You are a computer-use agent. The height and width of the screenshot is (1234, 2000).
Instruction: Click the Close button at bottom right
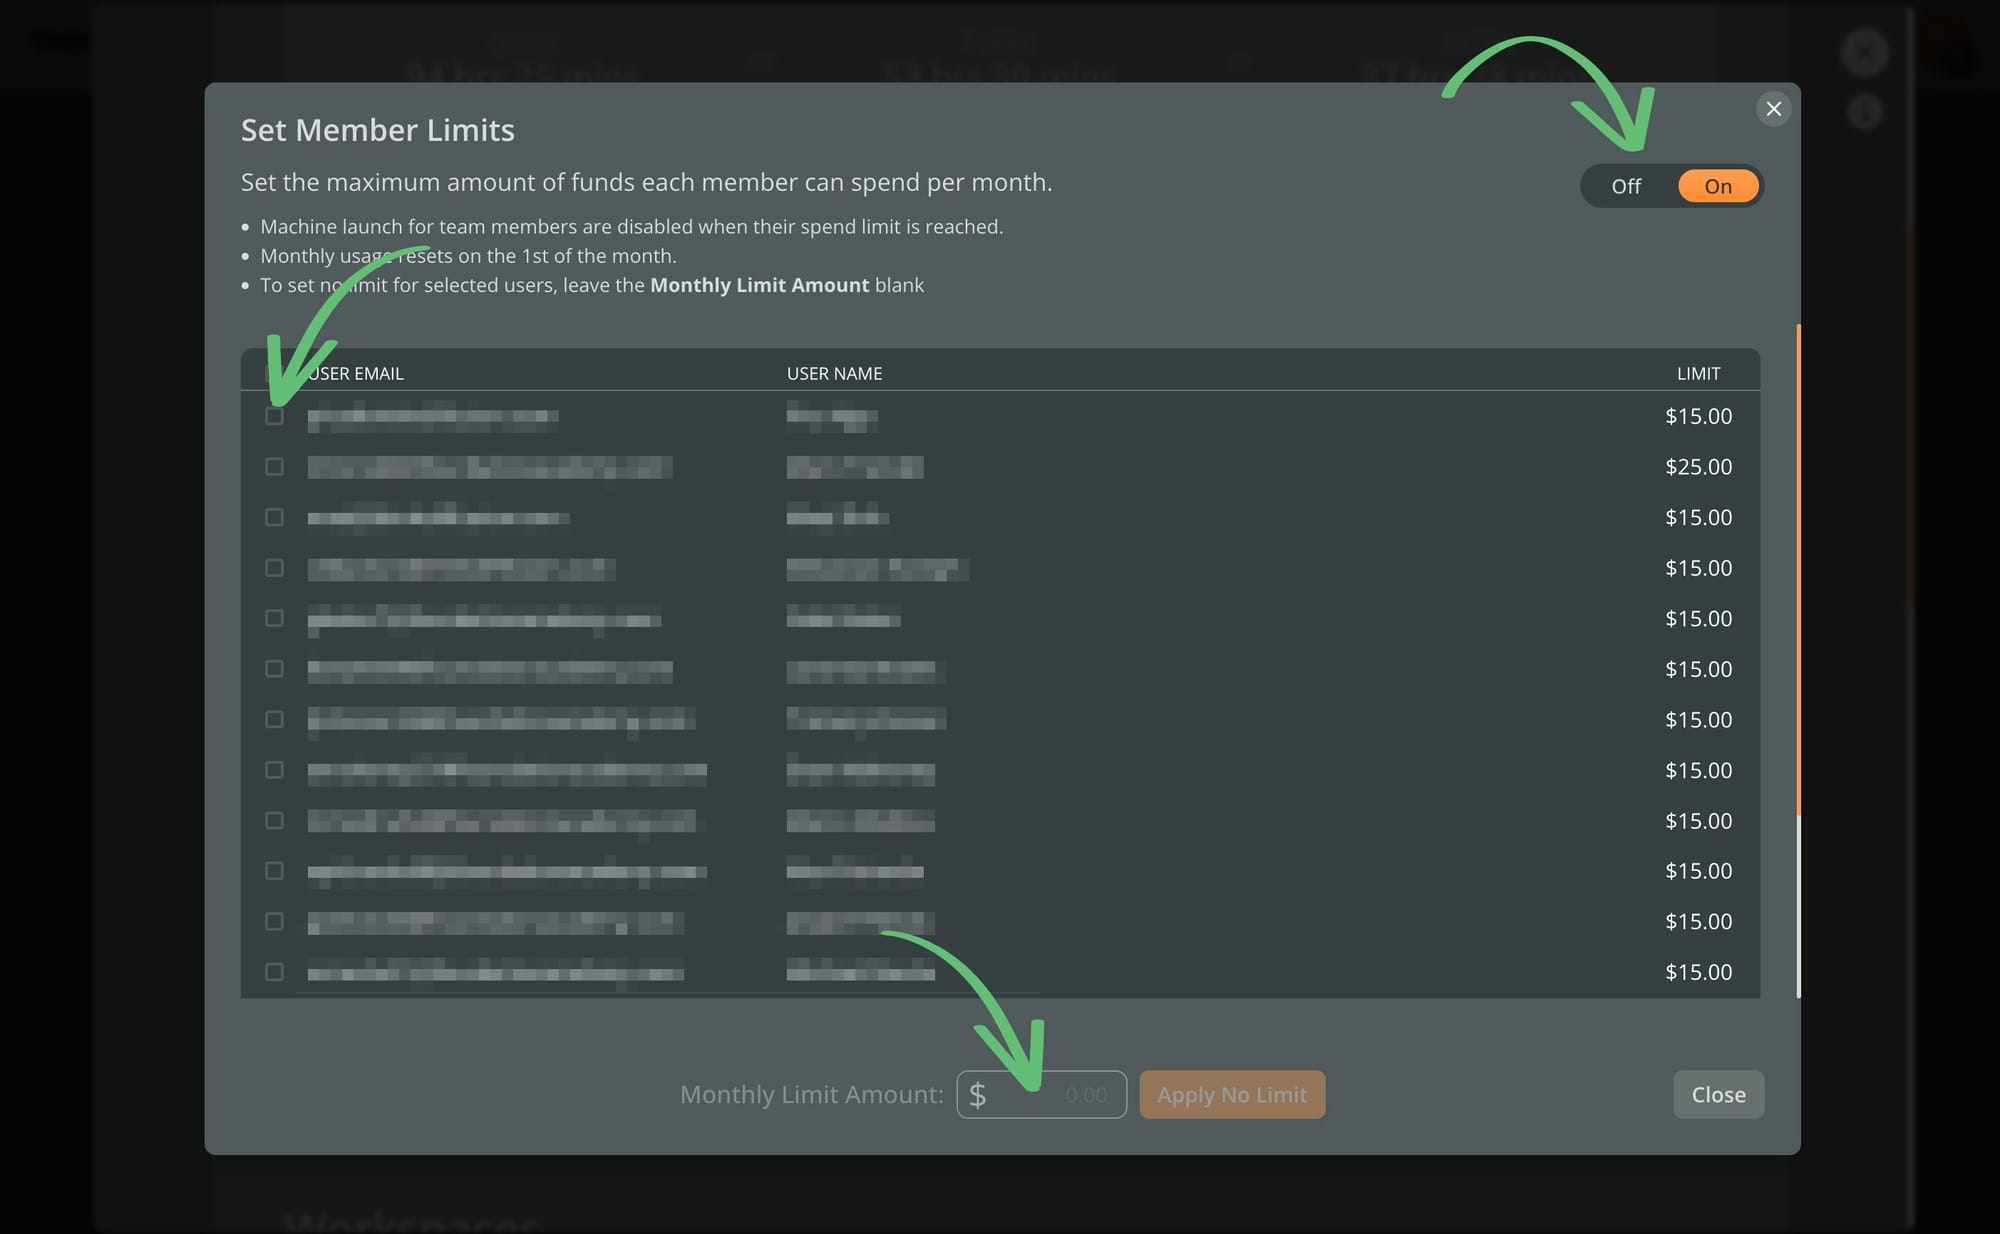1717,1095
